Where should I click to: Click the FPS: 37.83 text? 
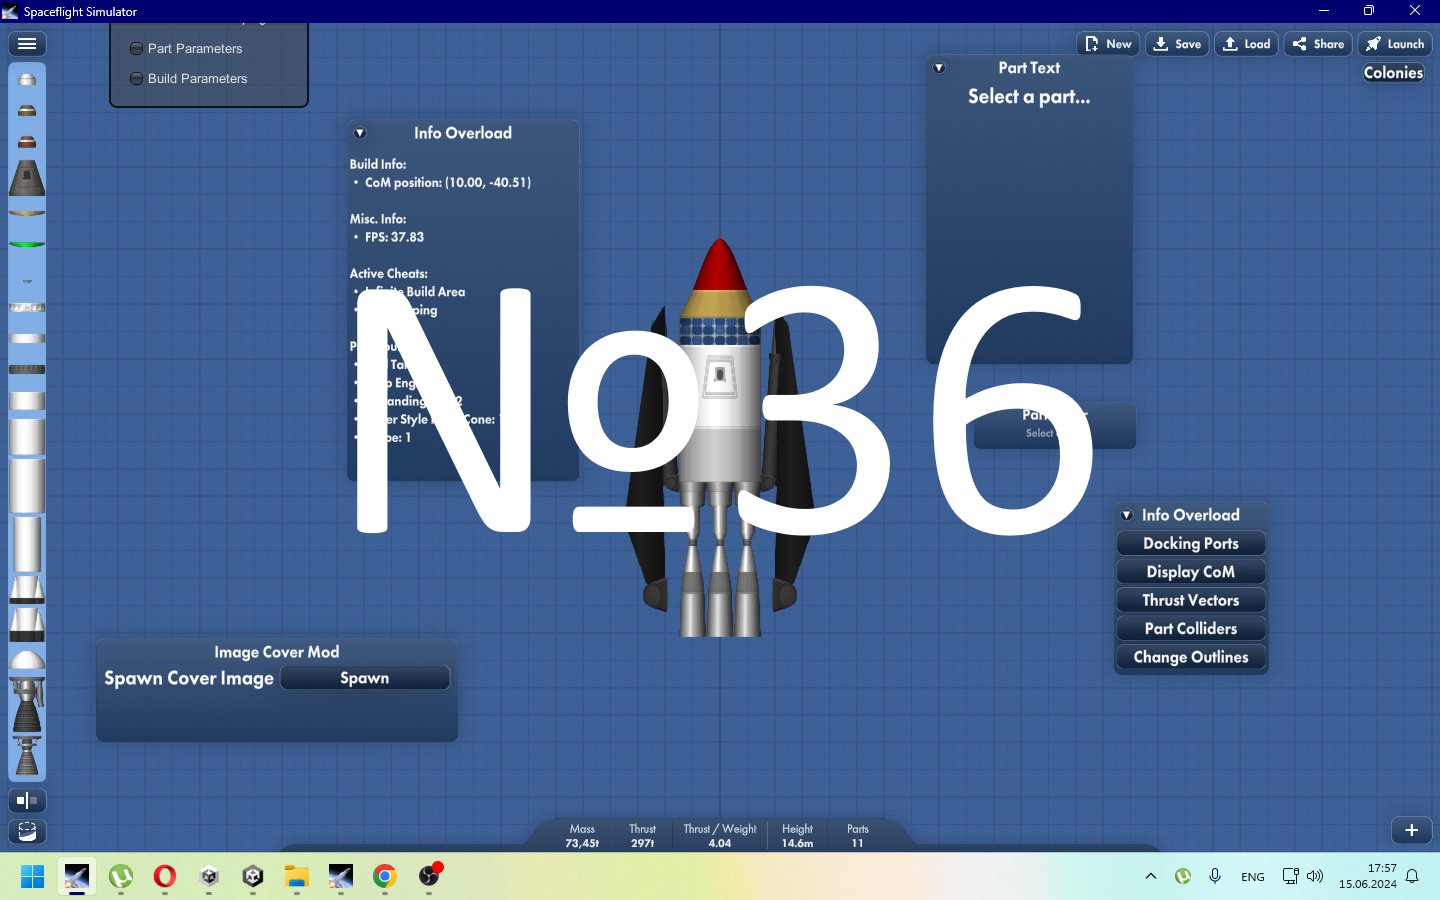coord(394,237)
